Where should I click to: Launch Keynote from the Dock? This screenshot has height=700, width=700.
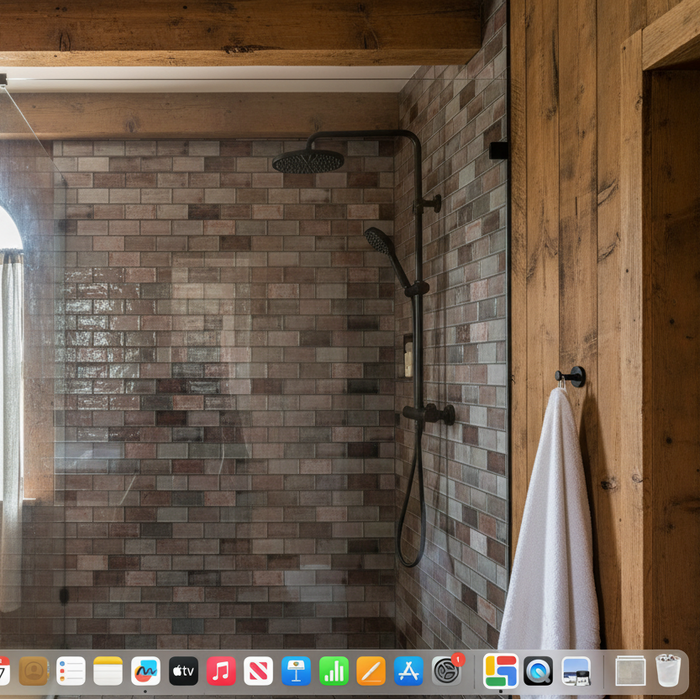pos(296,670)
